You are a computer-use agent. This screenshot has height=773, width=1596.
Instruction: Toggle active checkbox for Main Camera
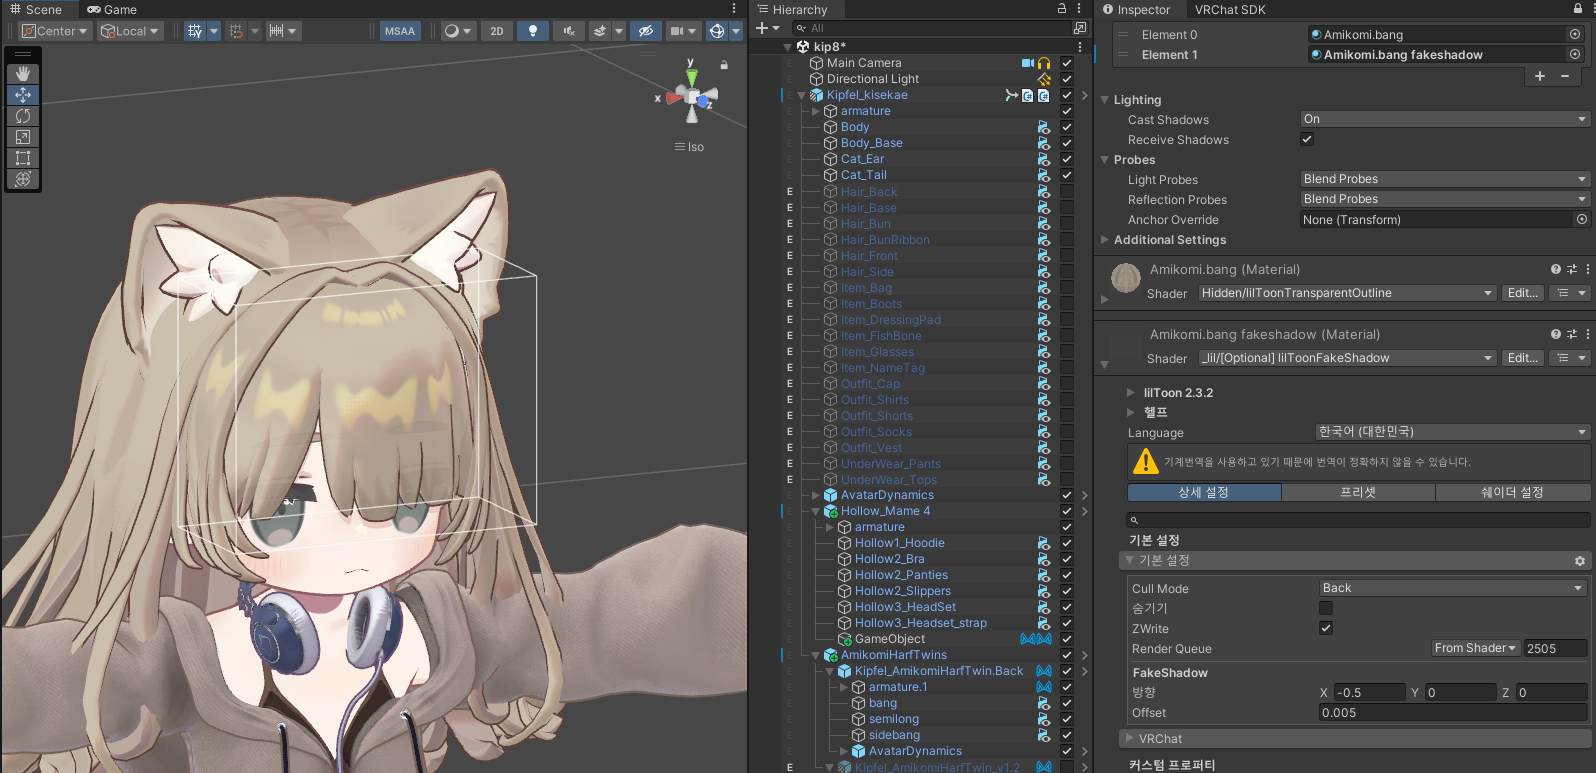pyautogui.click(x=1067, y=63)
